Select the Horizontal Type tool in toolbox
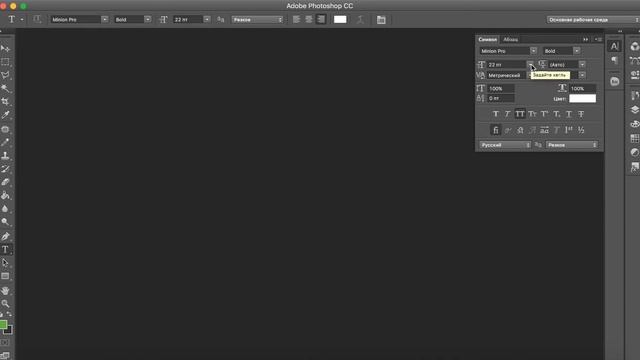The height and width of the screenshot is (360, 640). (5, 249)
